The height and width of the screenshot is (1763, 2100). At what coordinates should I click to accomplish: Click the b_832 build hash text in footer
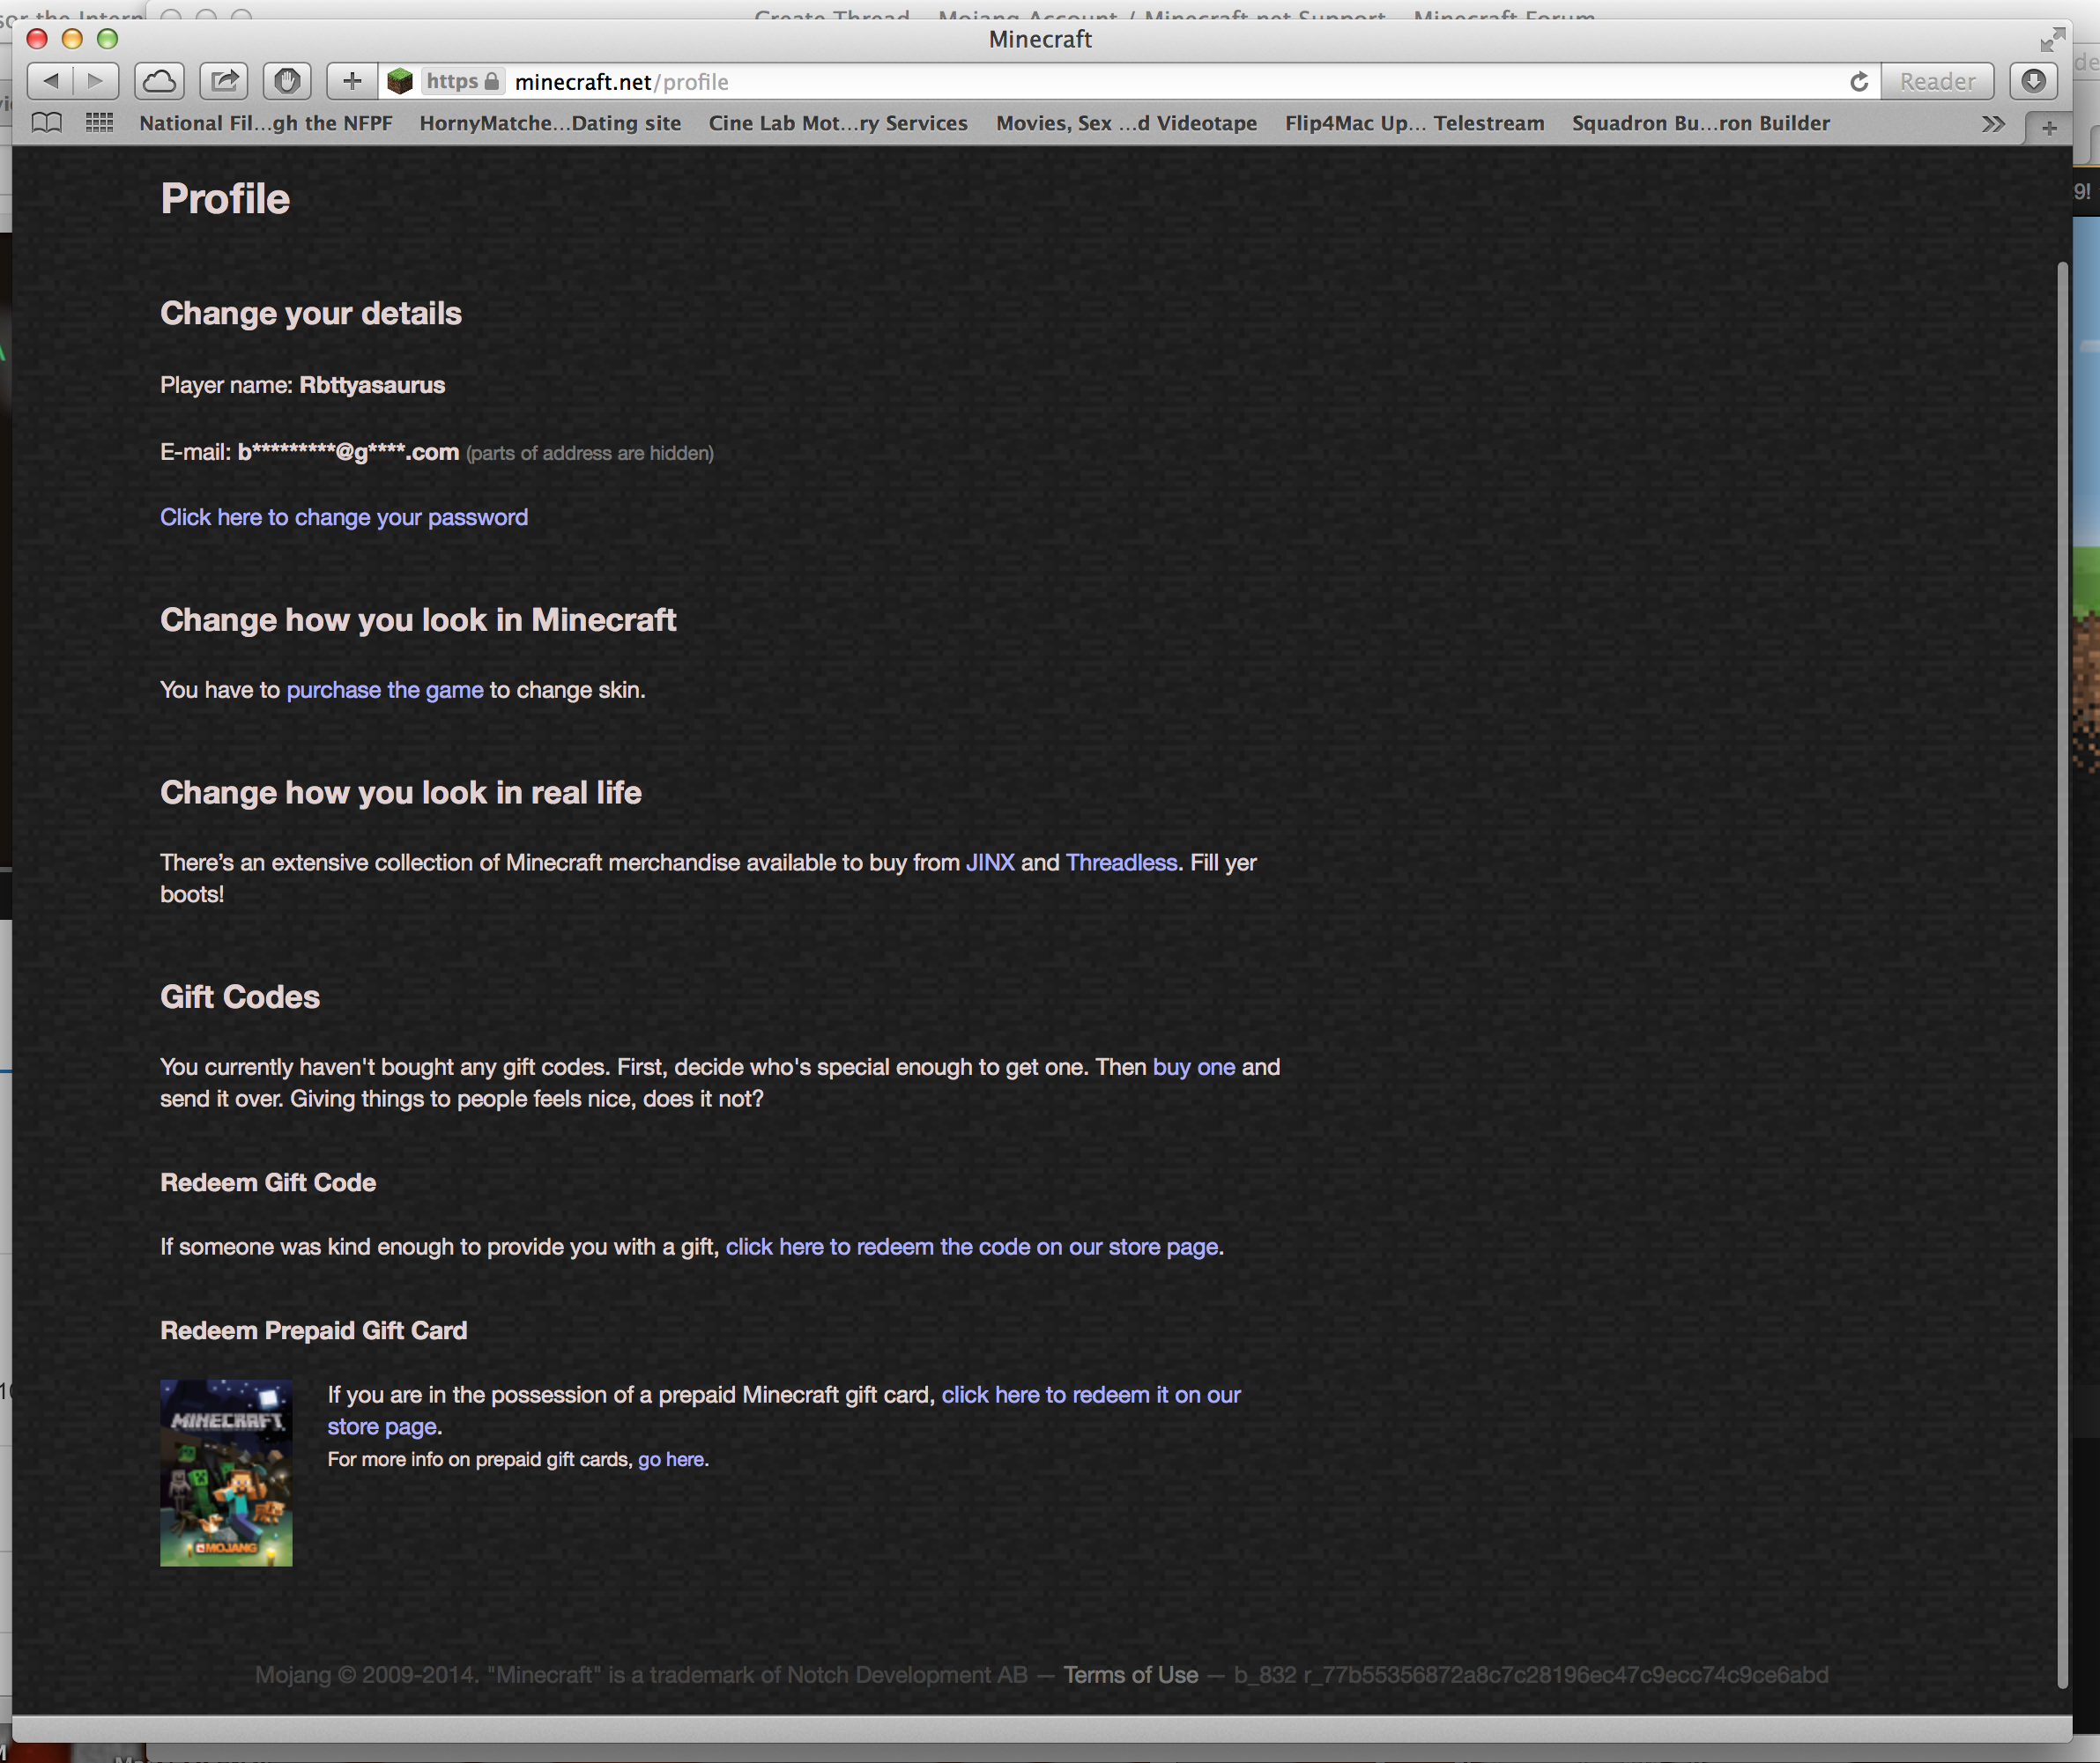[1531, 1675]
